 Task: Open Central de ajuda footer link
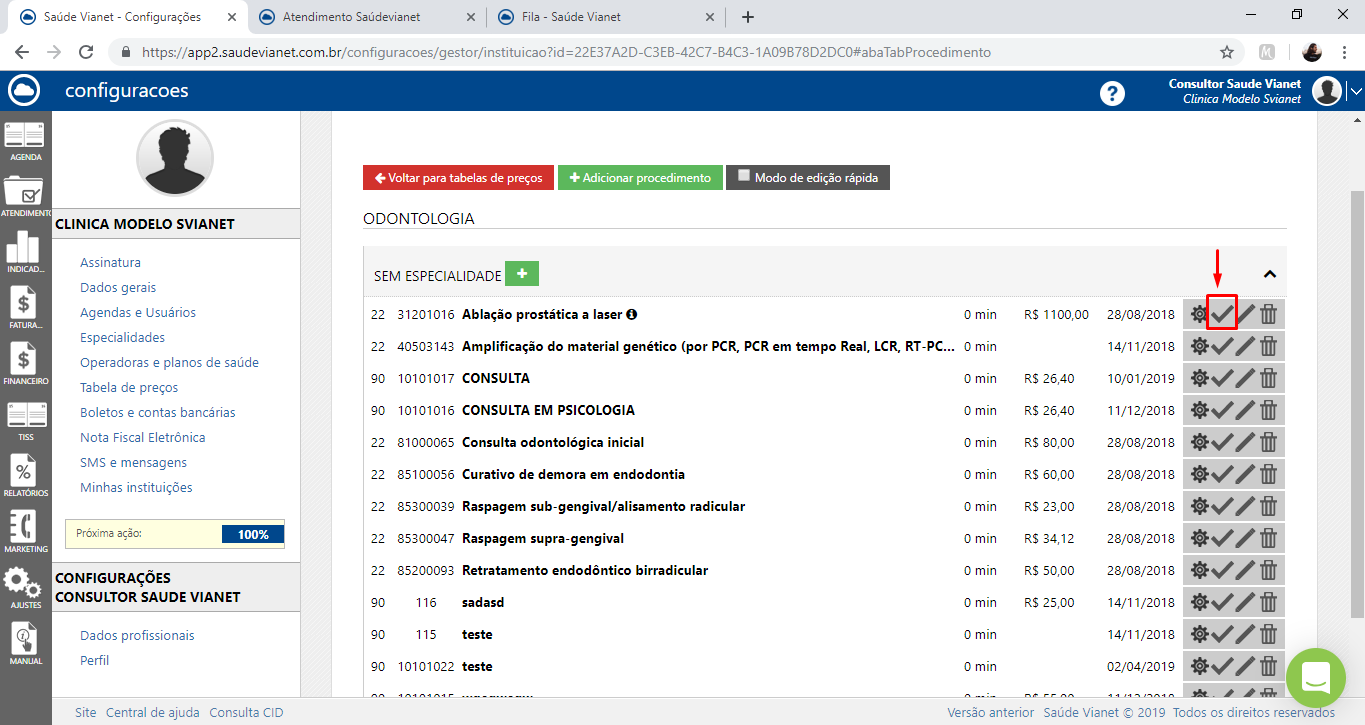153,713
